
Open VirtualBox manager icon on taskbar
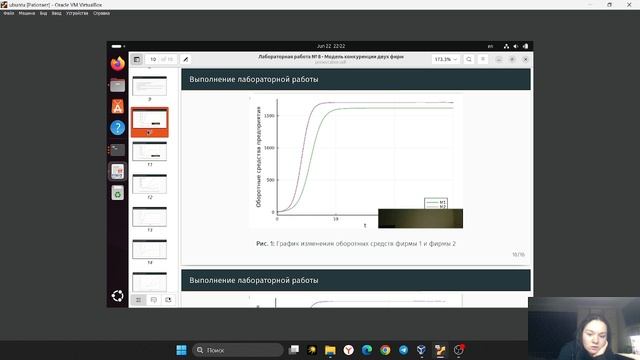coord(422,350)
